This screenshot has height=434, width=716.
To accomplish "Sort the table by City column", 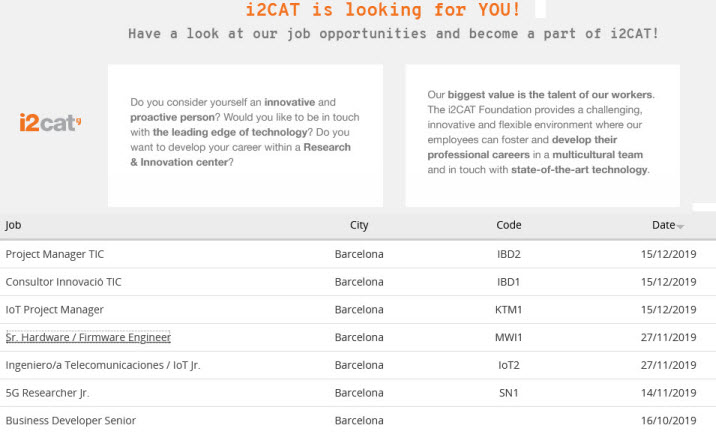I will [x=359, y=225].
